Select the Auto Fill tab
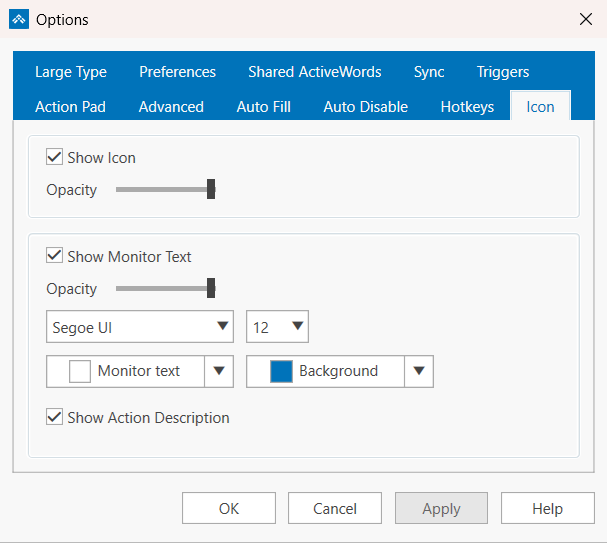The width and height of the screenshot is (607, 543). [264, 107]
